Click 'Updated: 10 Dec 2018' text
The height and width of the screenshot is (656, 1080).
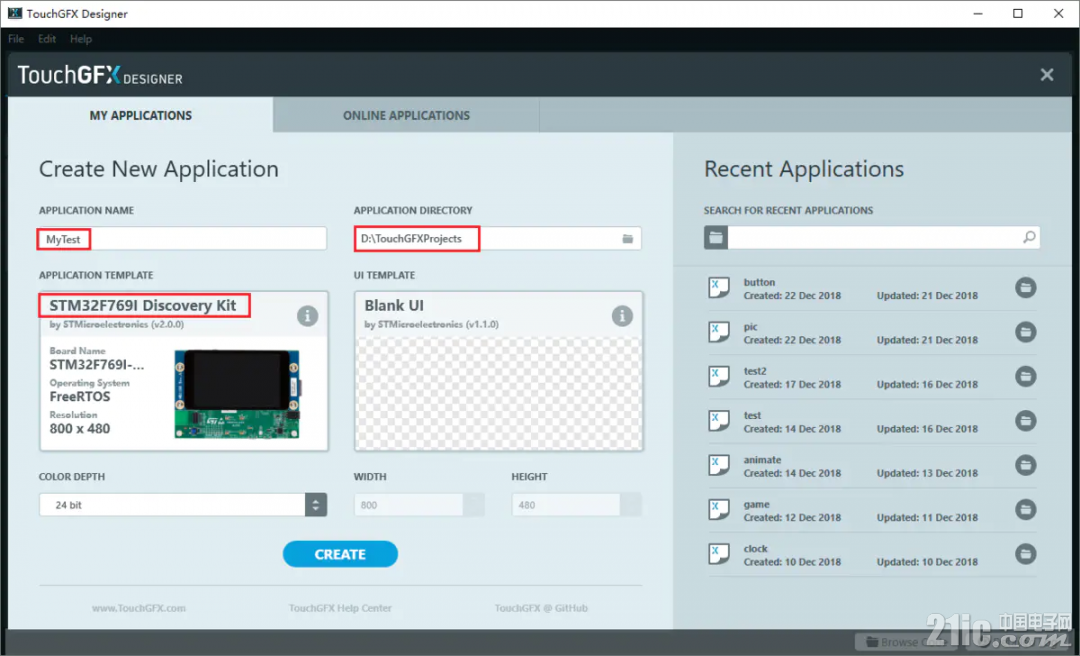click(927, 562)
